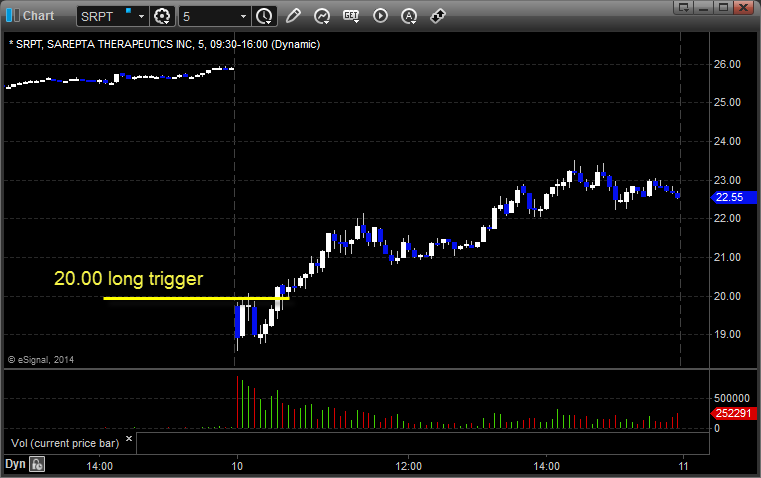Close the Vol (current price bar) label
Viewport: 761px width, 478px height.
(x=129, y=439)
